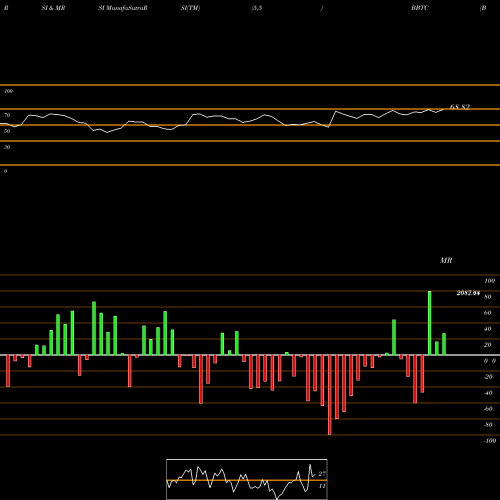500x500 pixels.
Task: Click the RSI value label 68.82
Action: (460, 107)
